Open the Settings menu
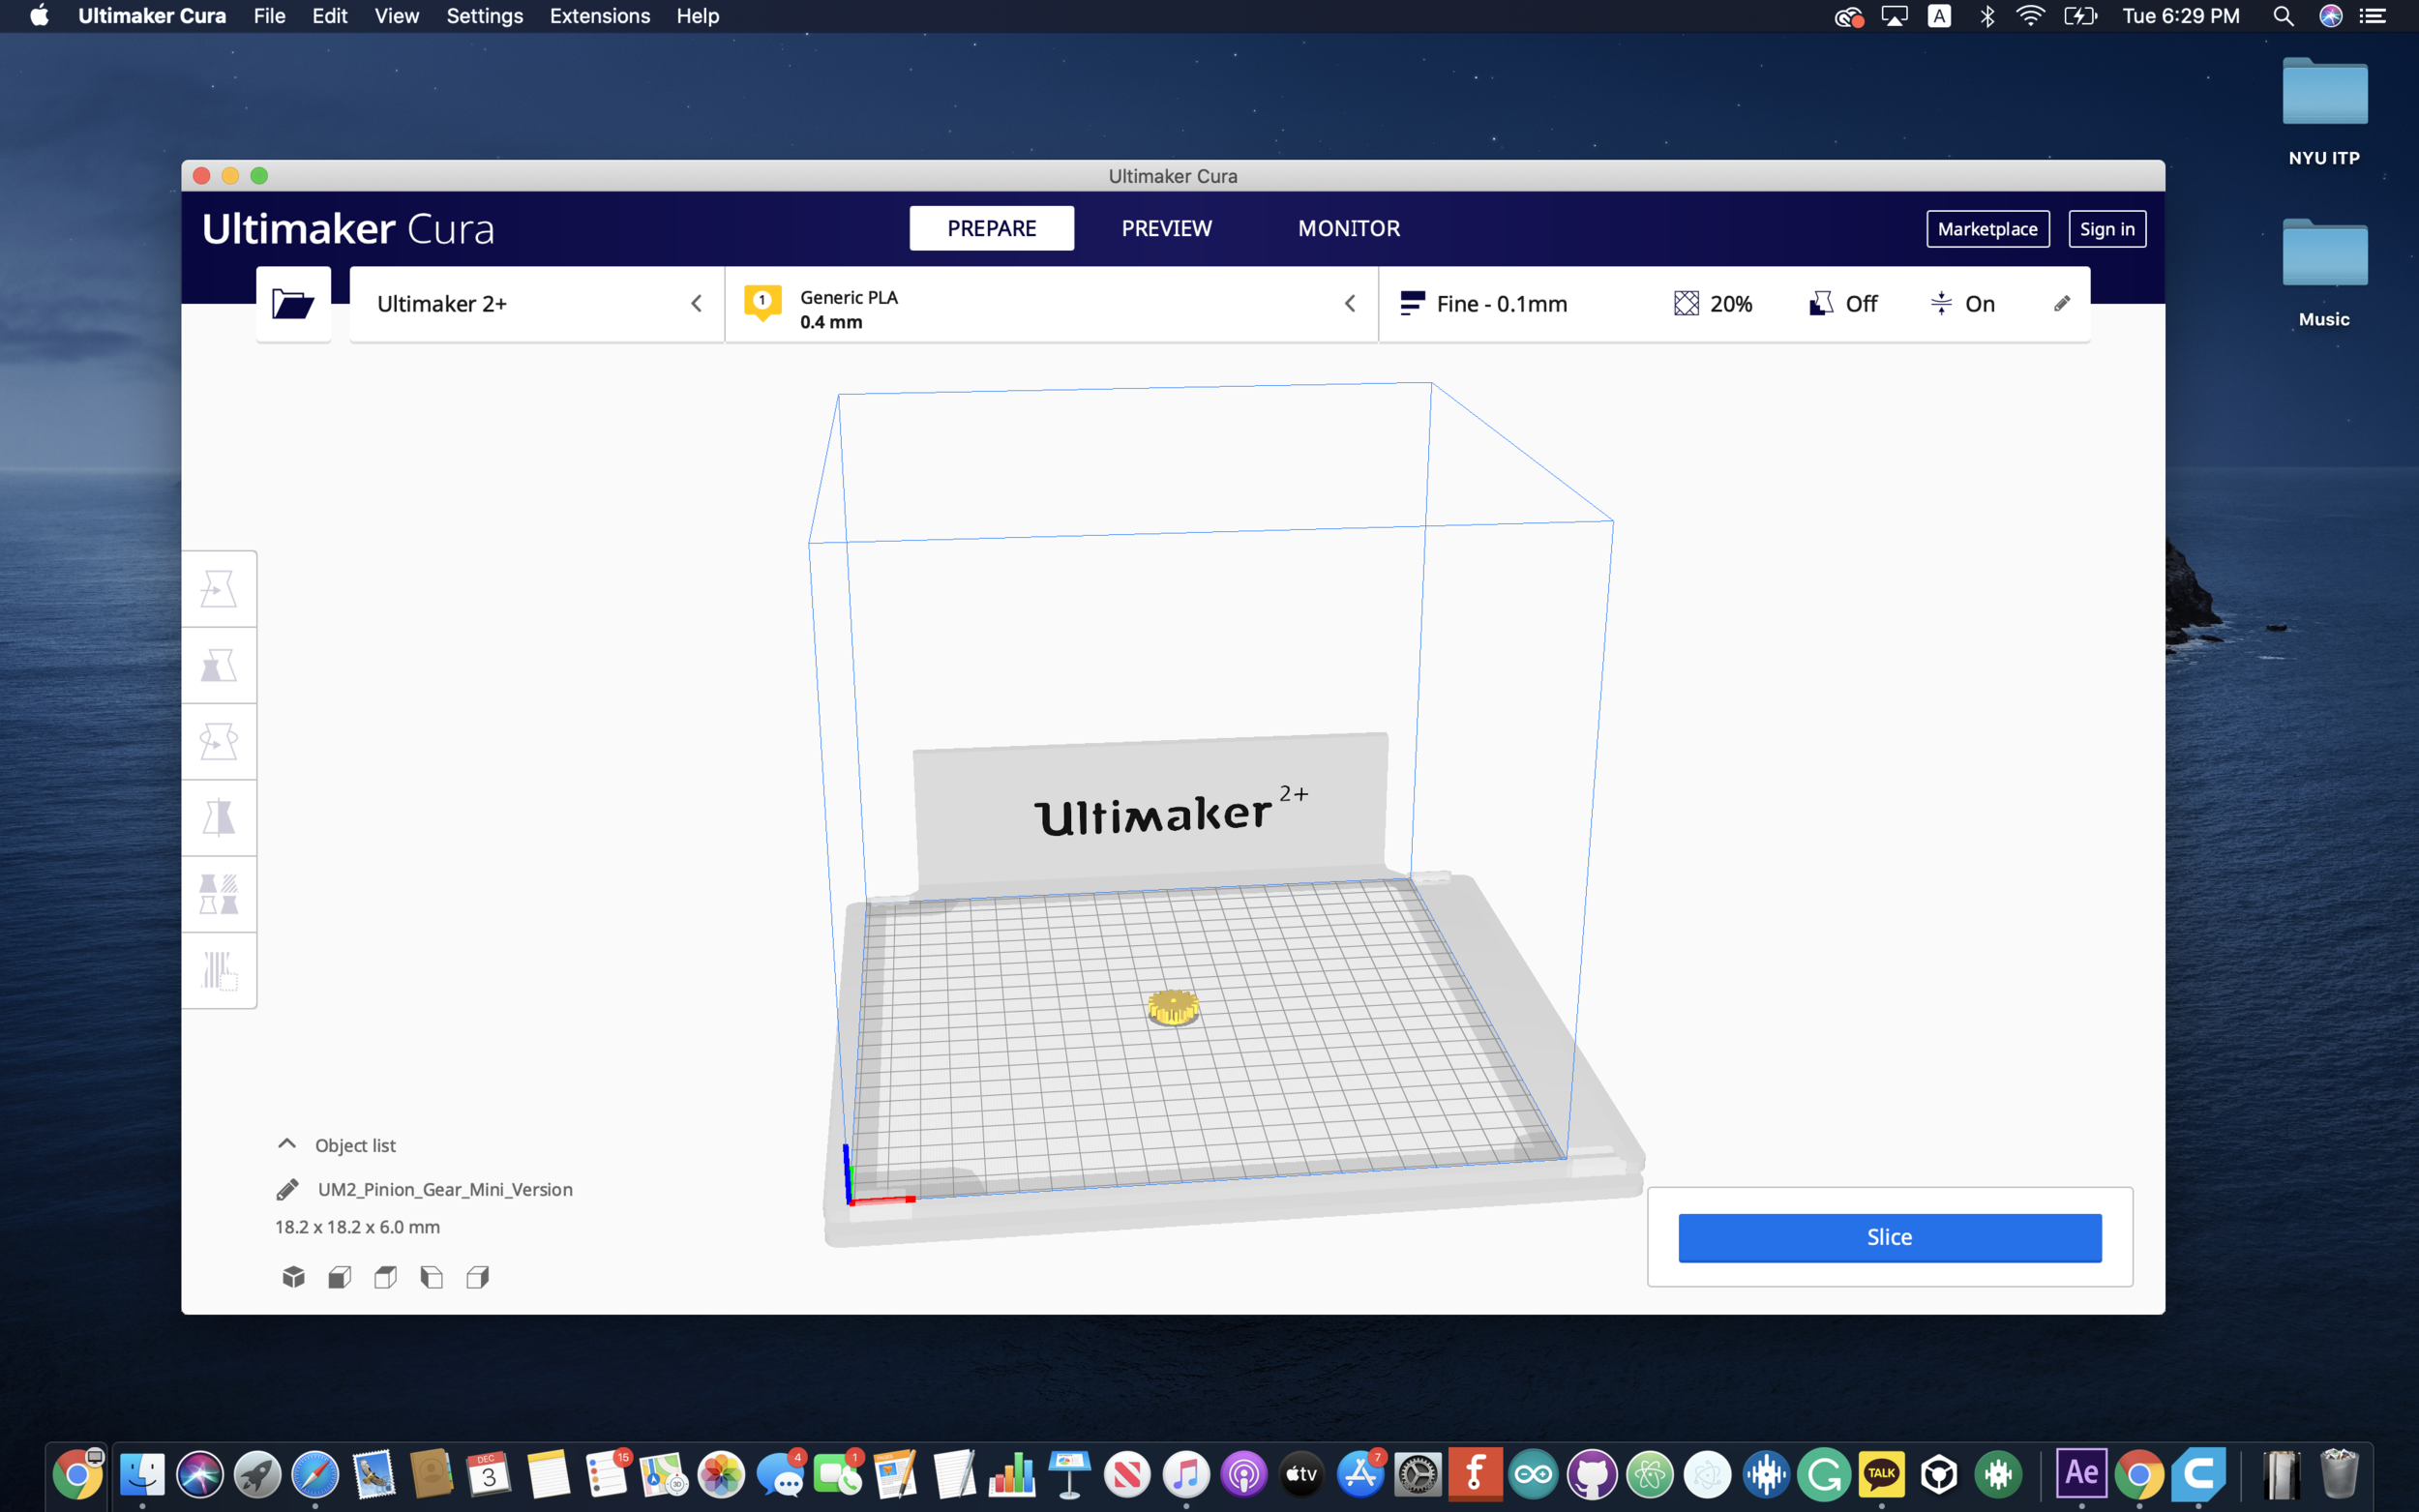This screenshot has width=2419, height=1512. tap(485, 16)
